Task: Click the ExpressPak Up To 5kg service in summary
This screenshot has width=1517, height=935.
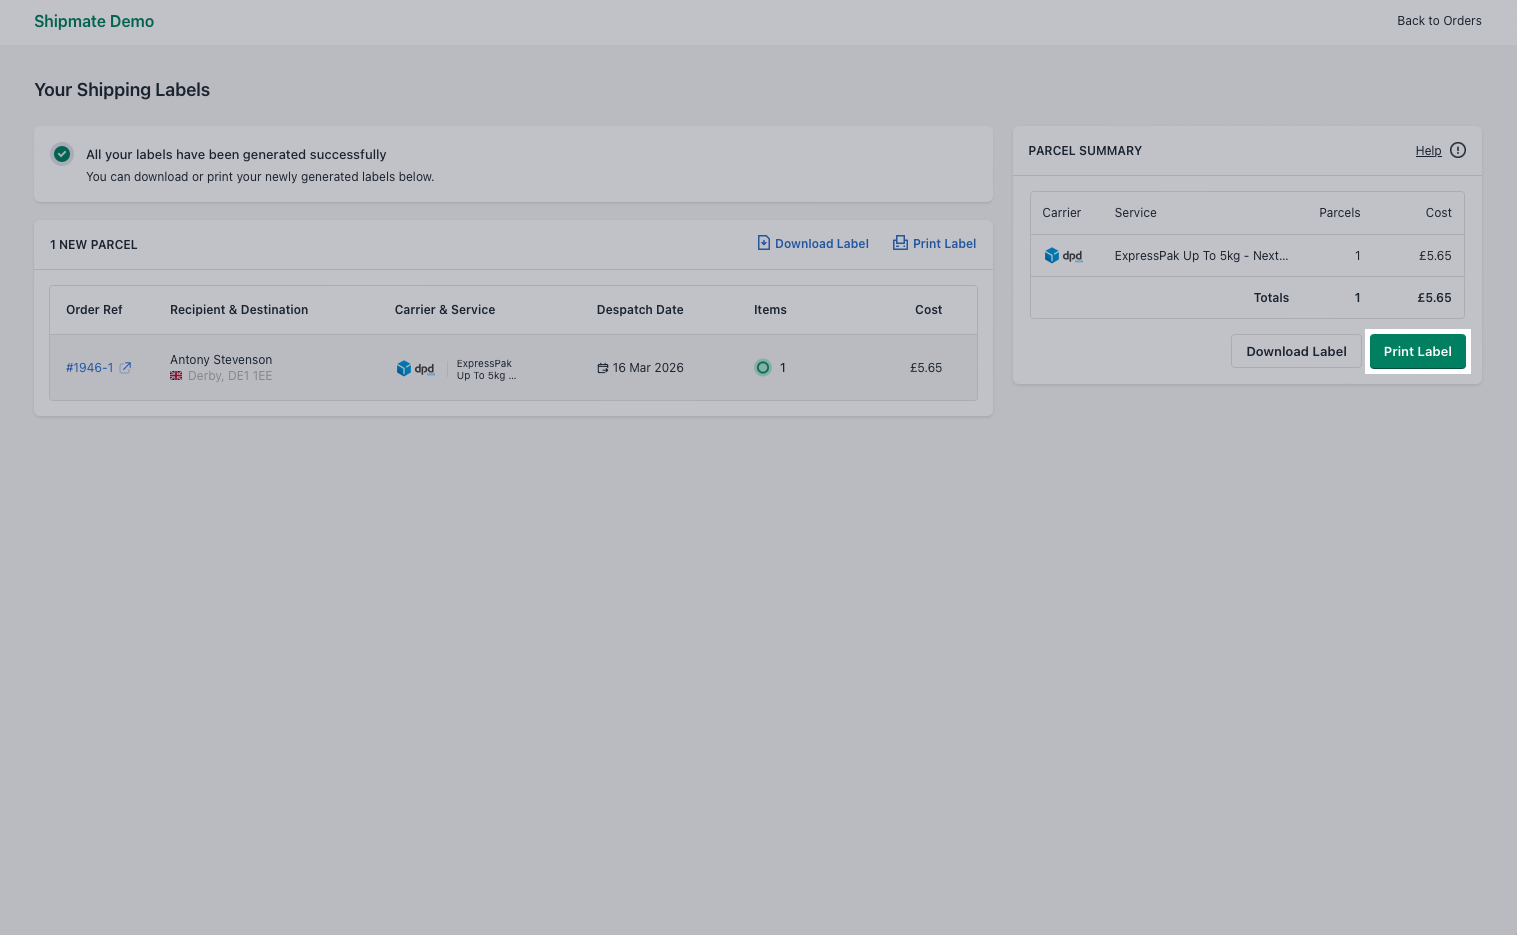Action: pos(1201,256)
